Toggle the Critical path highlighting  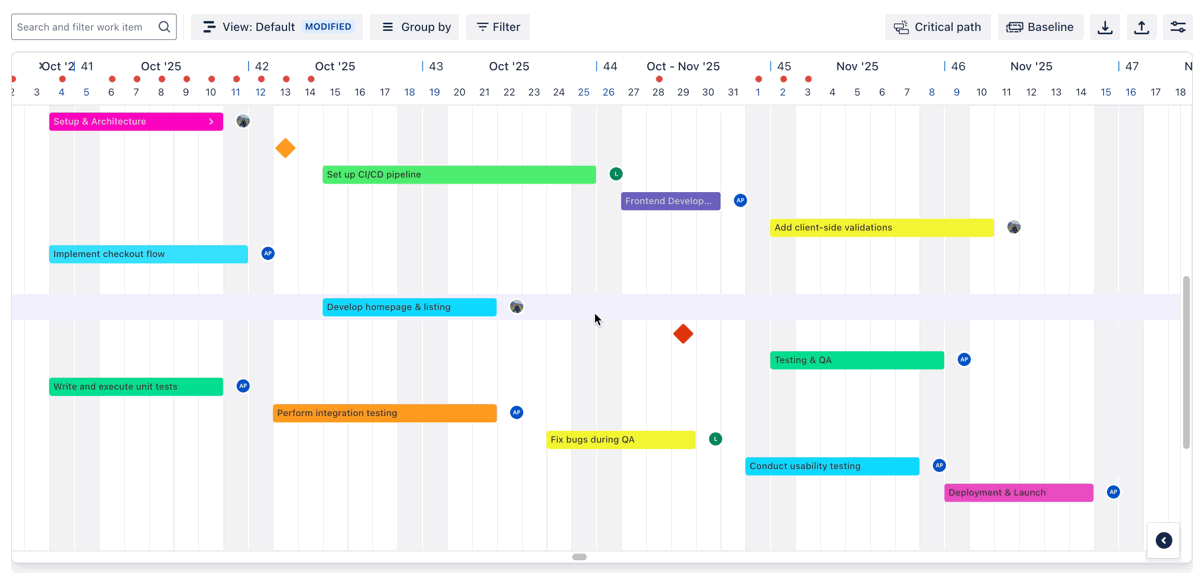937,27
